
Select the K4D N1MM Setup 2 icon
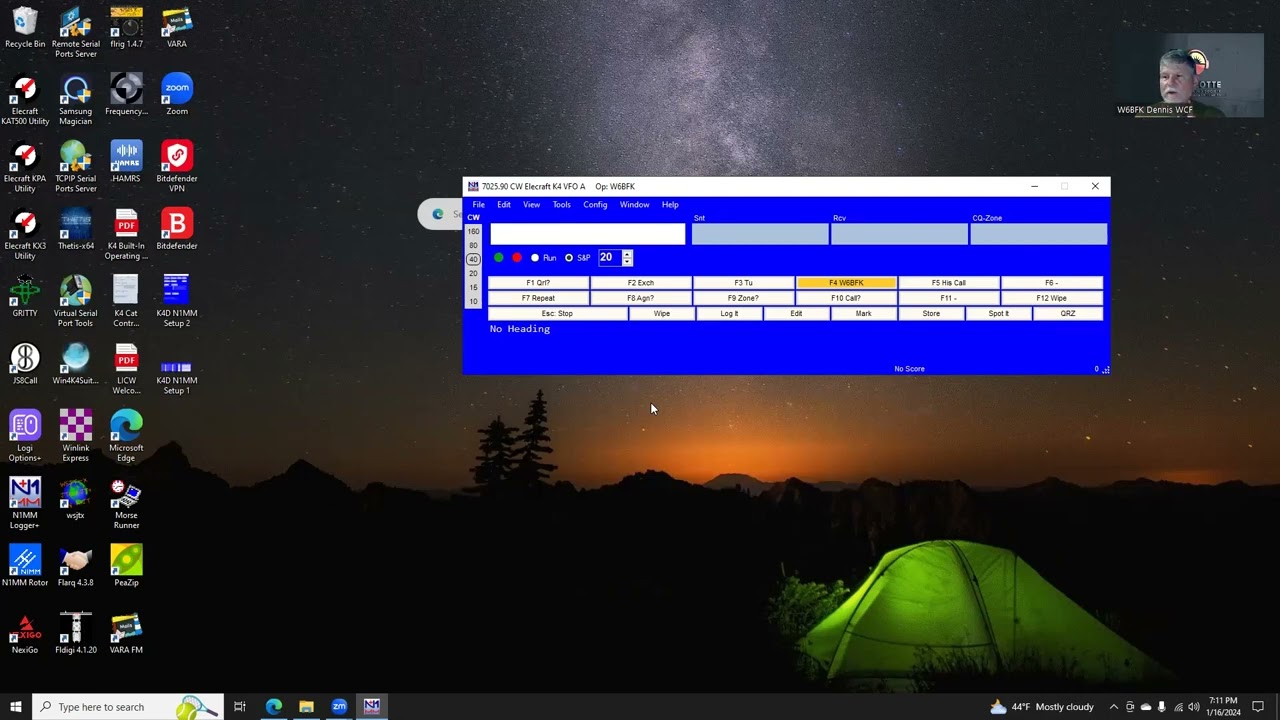pos(177,301)
